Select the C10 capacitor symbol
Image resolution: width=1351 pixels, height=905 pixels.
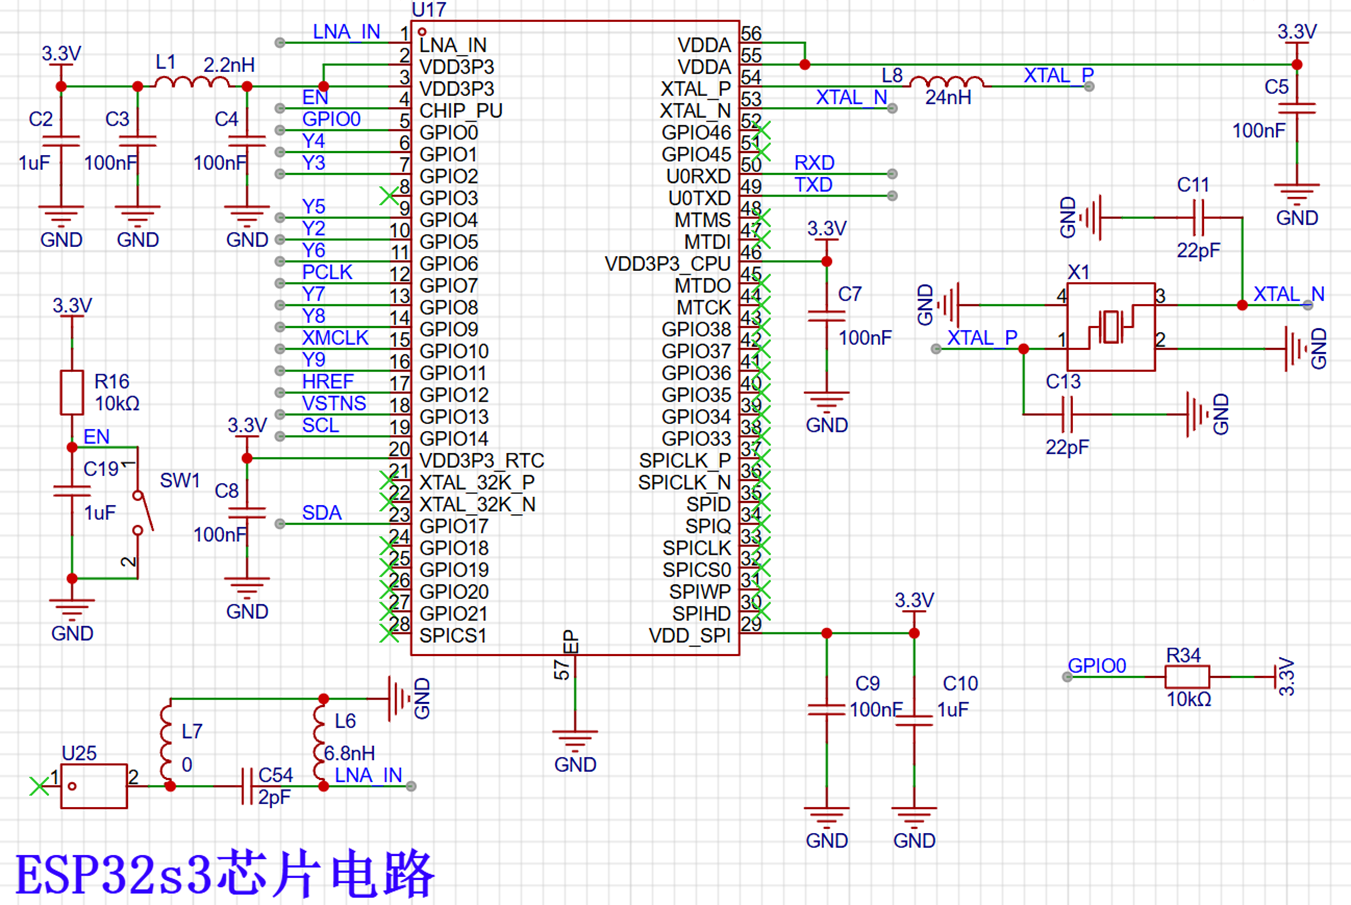point(914,721)
